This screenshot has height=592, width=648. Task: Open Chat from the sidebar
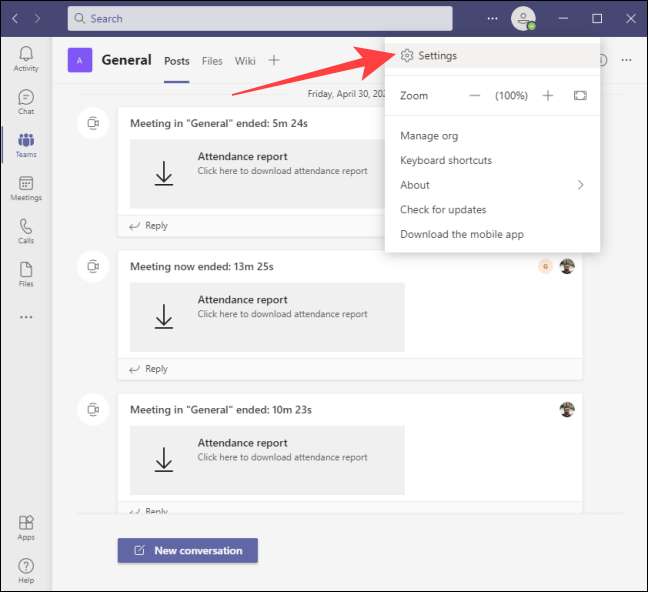tap(26, 102)
